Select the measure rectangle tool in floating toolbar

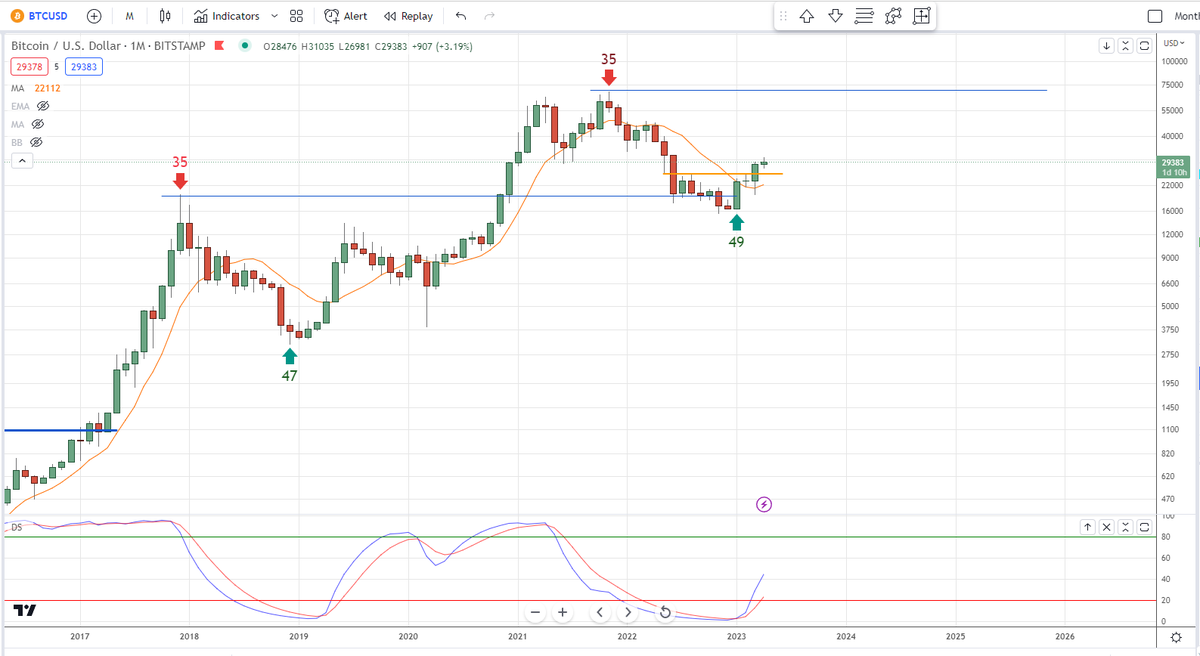point(922,16)
